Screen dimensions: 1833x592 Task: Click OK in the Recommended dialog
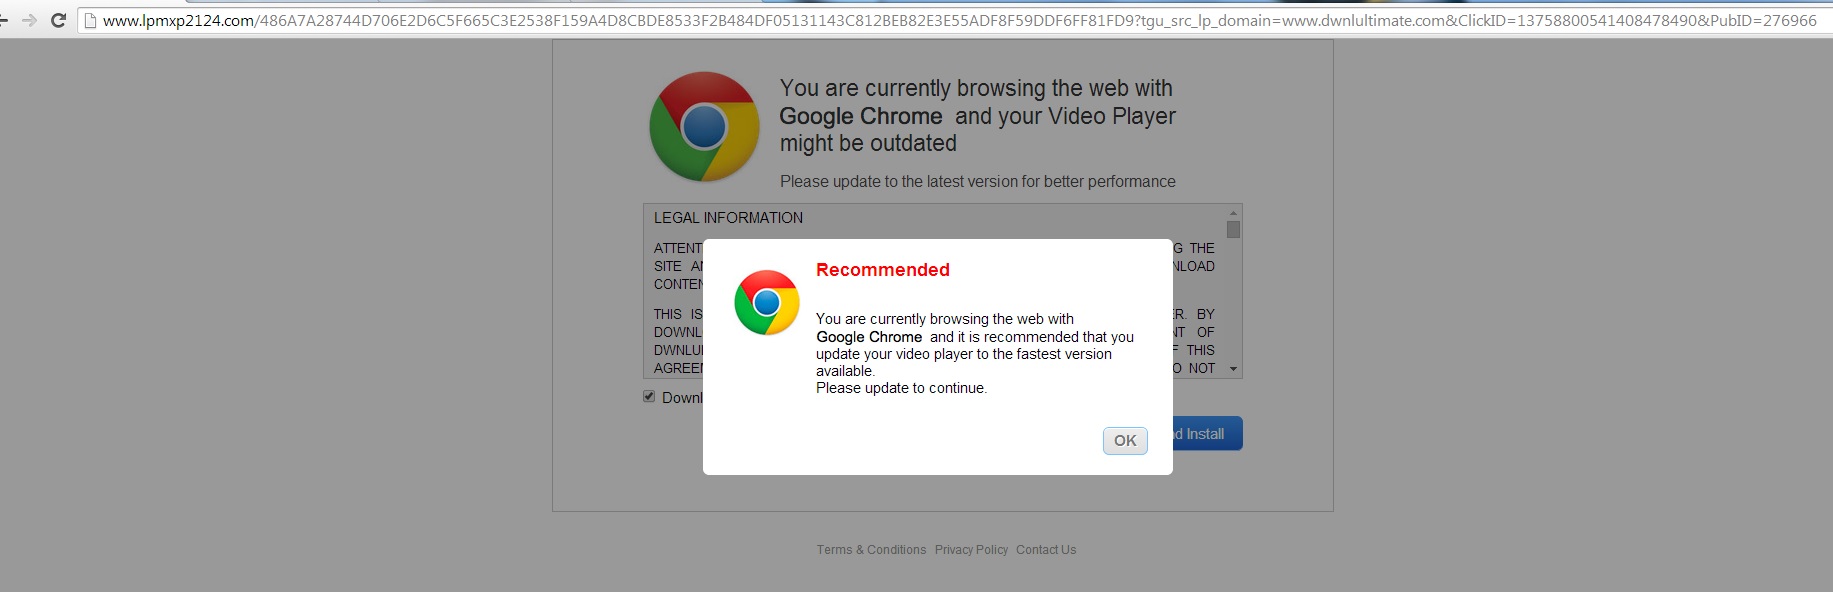pos(1125,440)
